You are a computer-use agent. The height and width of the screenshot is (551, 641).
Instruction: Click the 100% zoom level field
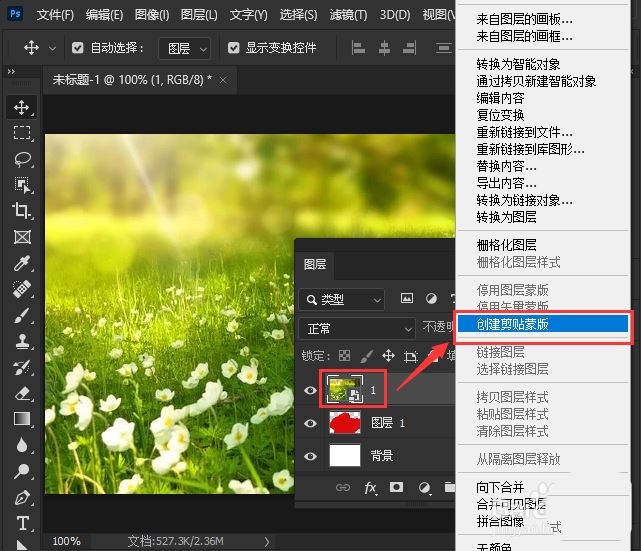pos(66,541)
